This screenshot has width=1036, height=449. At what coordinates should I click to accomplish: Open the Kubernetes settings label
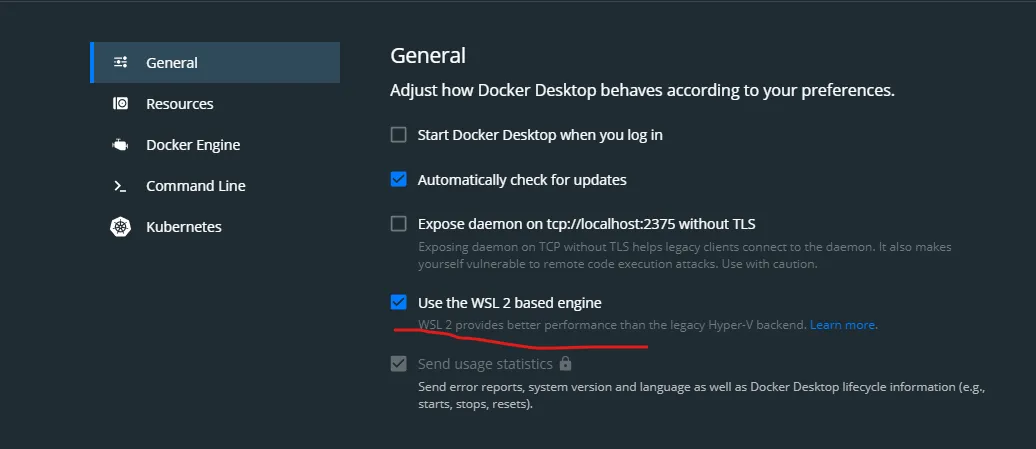click(x=183, y=227)
